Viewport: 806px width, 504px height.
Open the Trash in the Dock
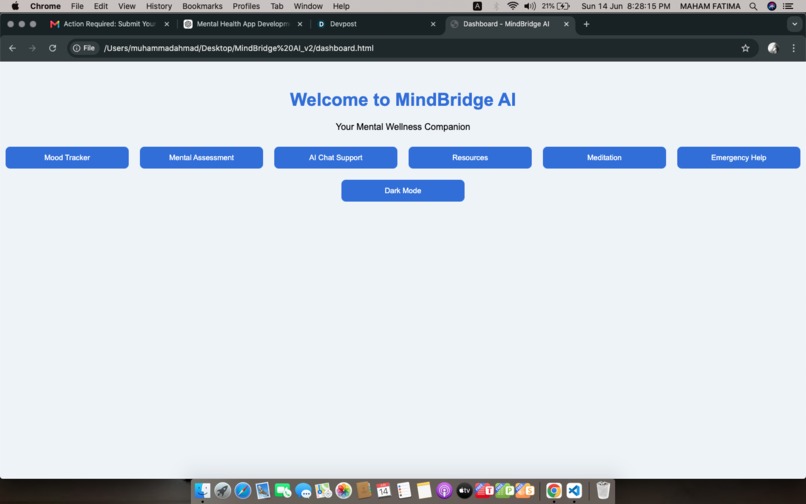603,490
